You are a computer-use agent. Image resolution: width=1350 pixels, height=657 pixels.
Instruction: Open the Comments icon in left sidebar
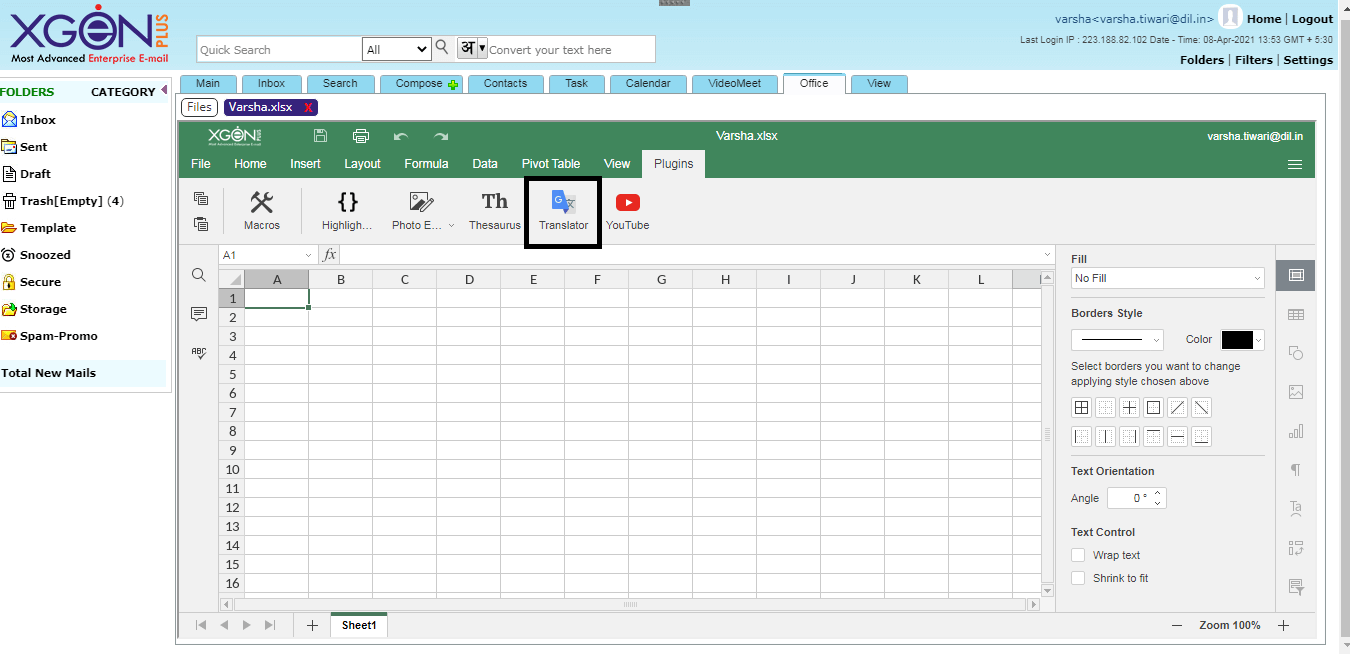[198, 314]
